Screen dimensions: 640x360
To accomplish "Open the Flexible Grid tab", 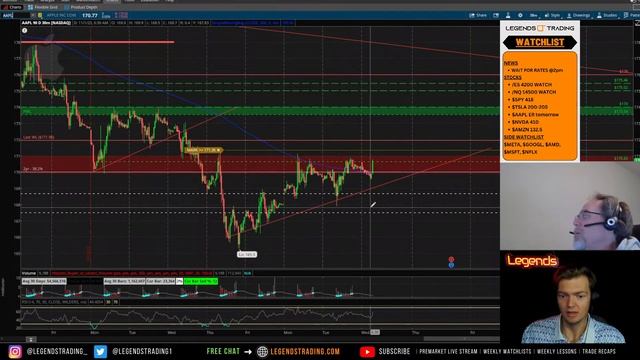I will (43, 7).
